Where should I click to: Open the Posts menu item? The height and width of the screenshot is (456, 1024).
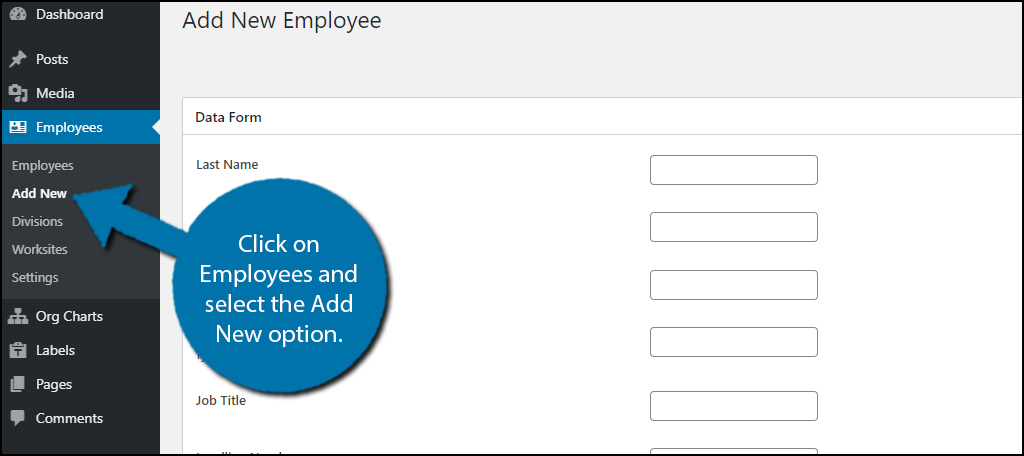tap(52, 59)
